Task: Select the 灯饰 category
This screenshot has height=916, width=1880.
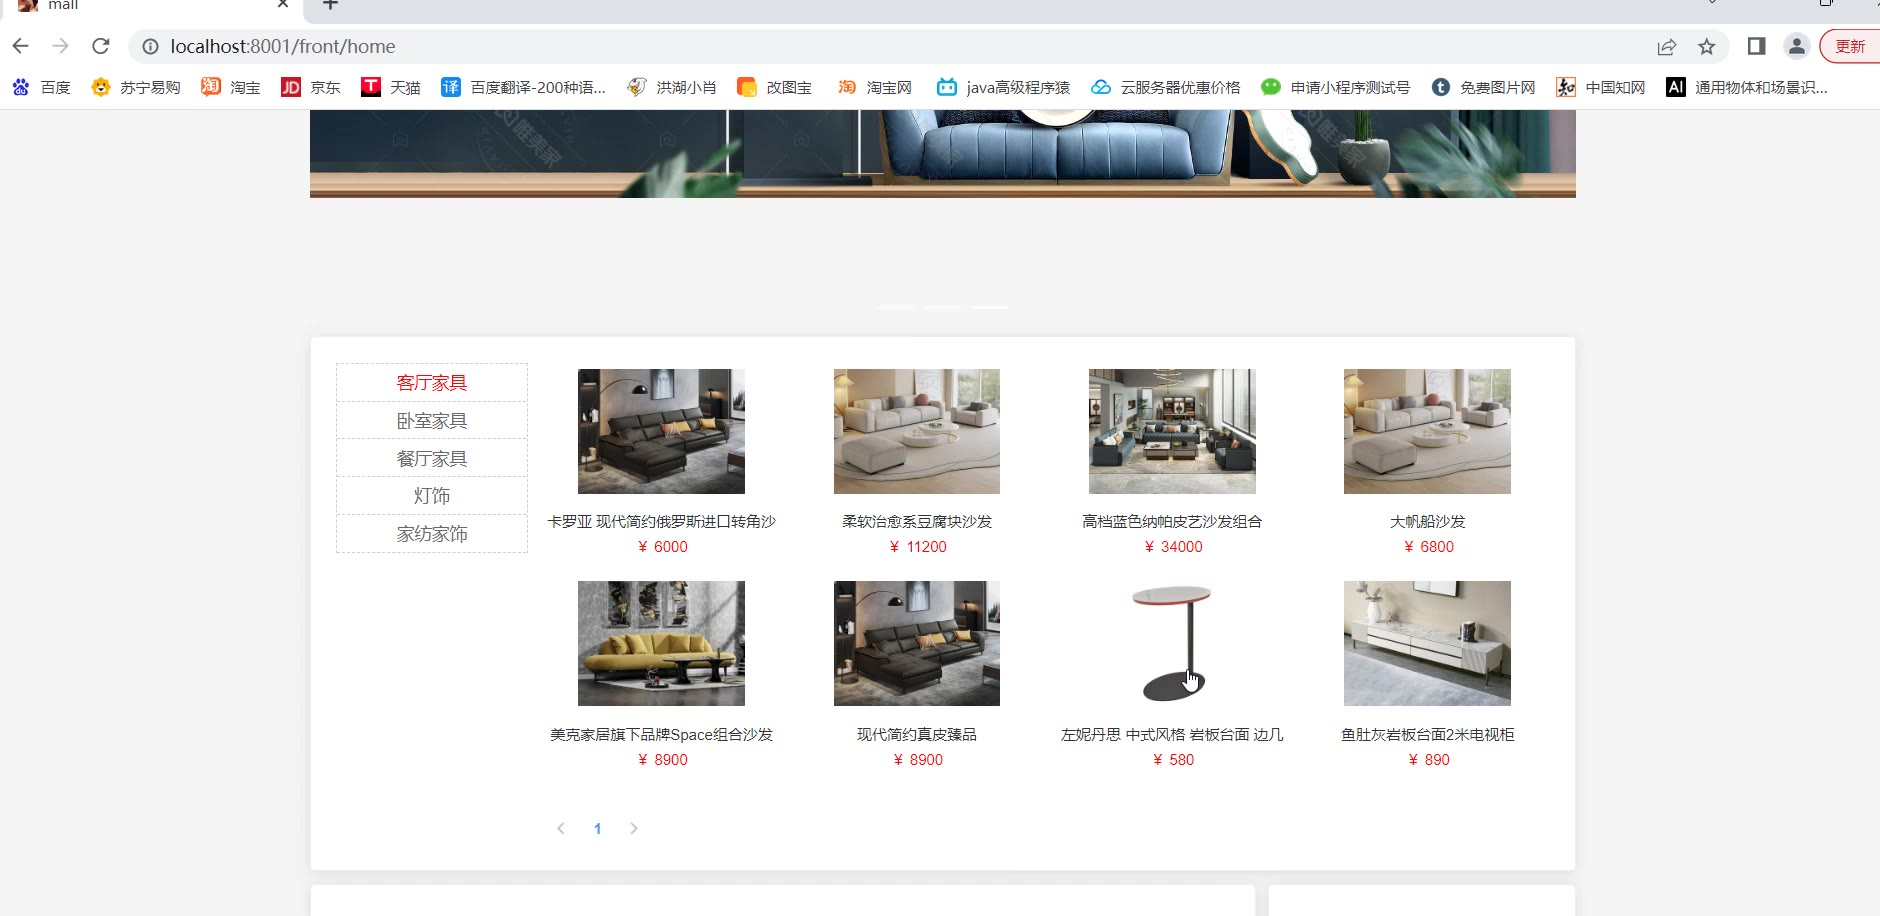Action: (x=432, y=496)
